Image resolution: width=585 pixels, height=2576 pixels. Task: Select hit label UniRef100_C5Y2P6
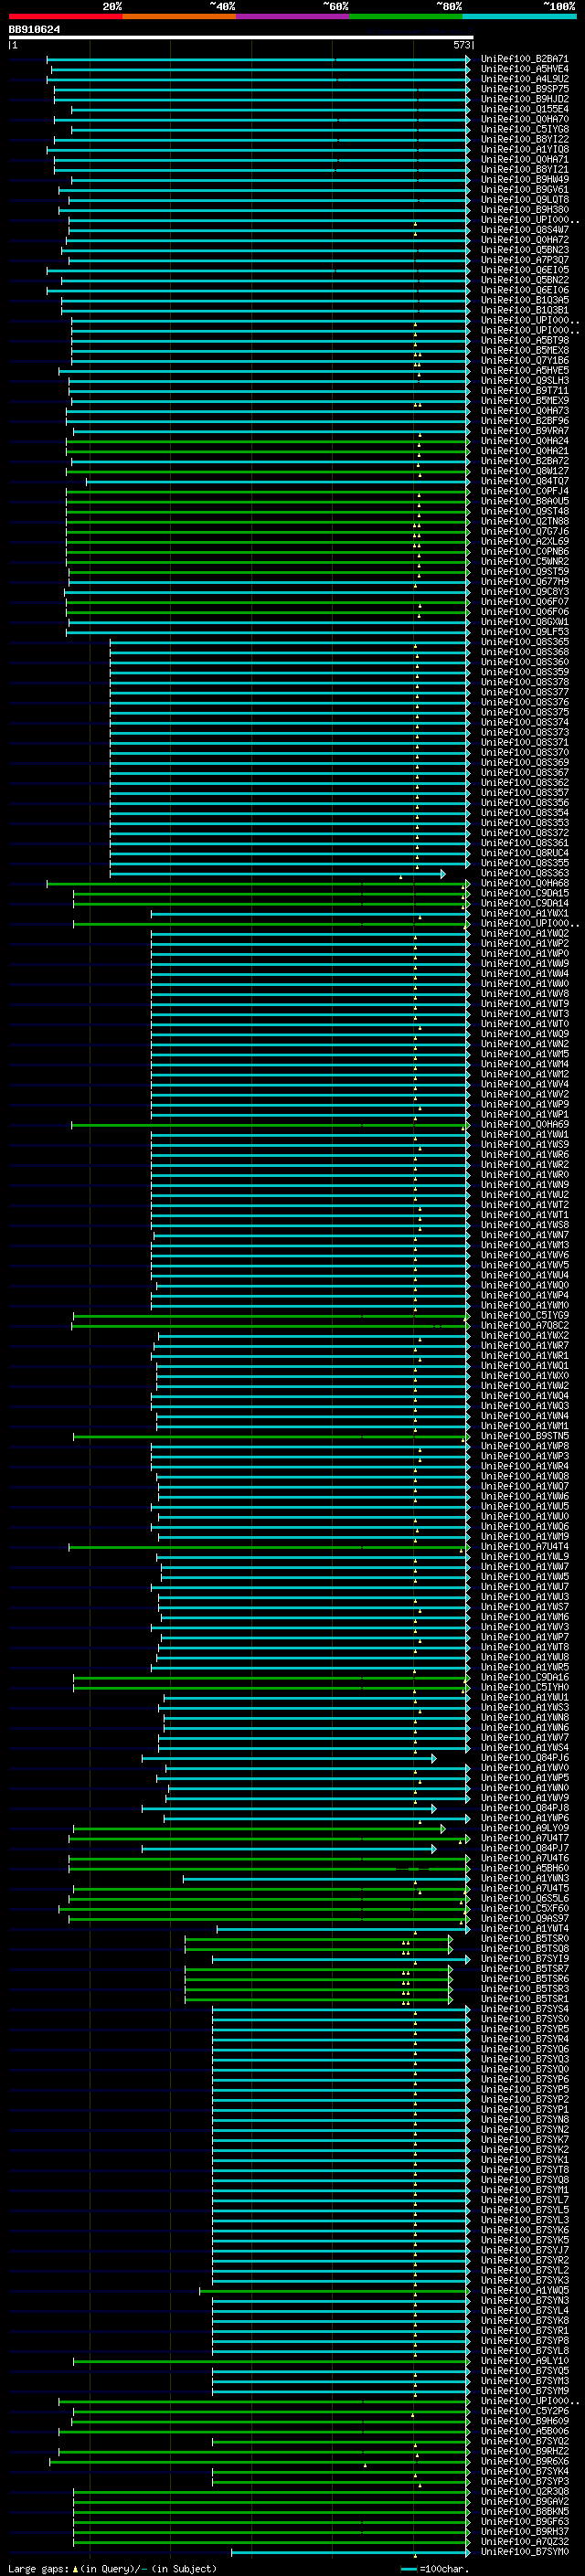524,2410
